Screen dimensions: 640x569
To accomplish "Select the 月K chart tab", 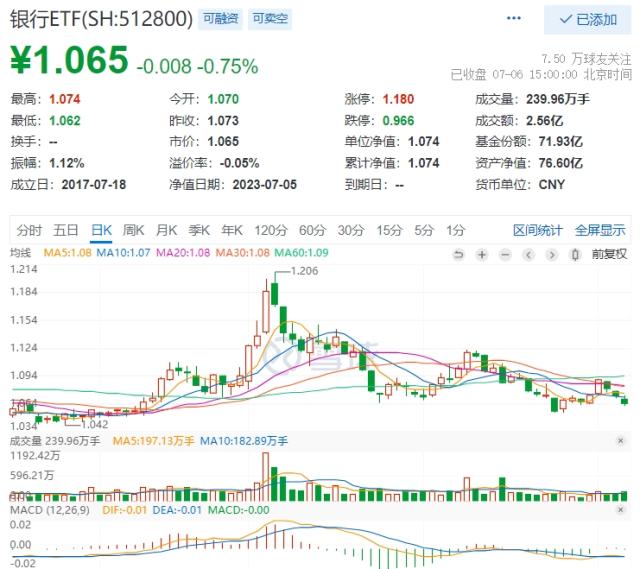I will coord(167,230).
